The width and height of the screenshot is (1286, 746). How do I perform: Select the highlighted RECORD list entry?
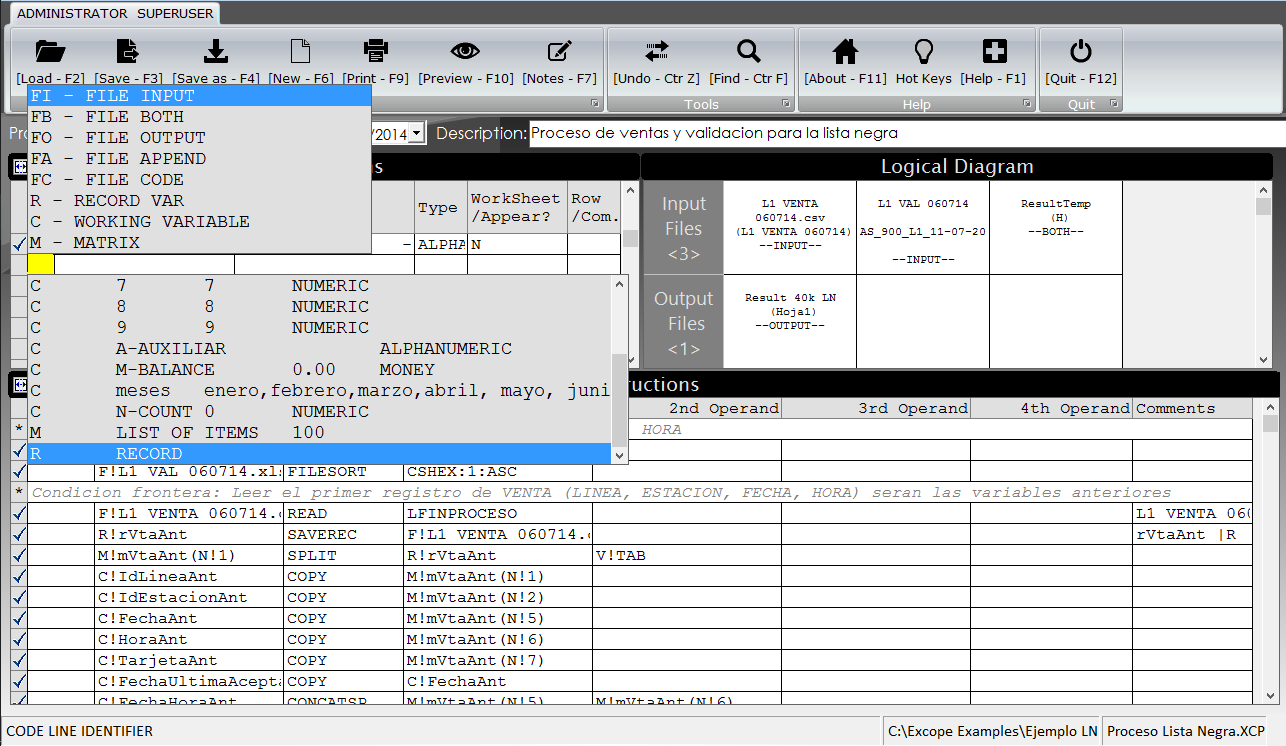pos(318,454)
